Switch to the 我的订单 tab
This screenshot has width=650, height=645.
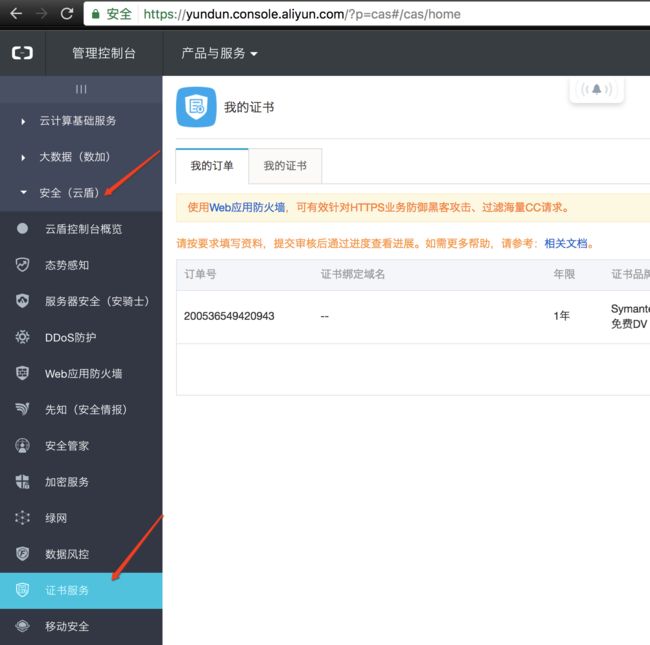pyautogui.click(x=212, y=166)
